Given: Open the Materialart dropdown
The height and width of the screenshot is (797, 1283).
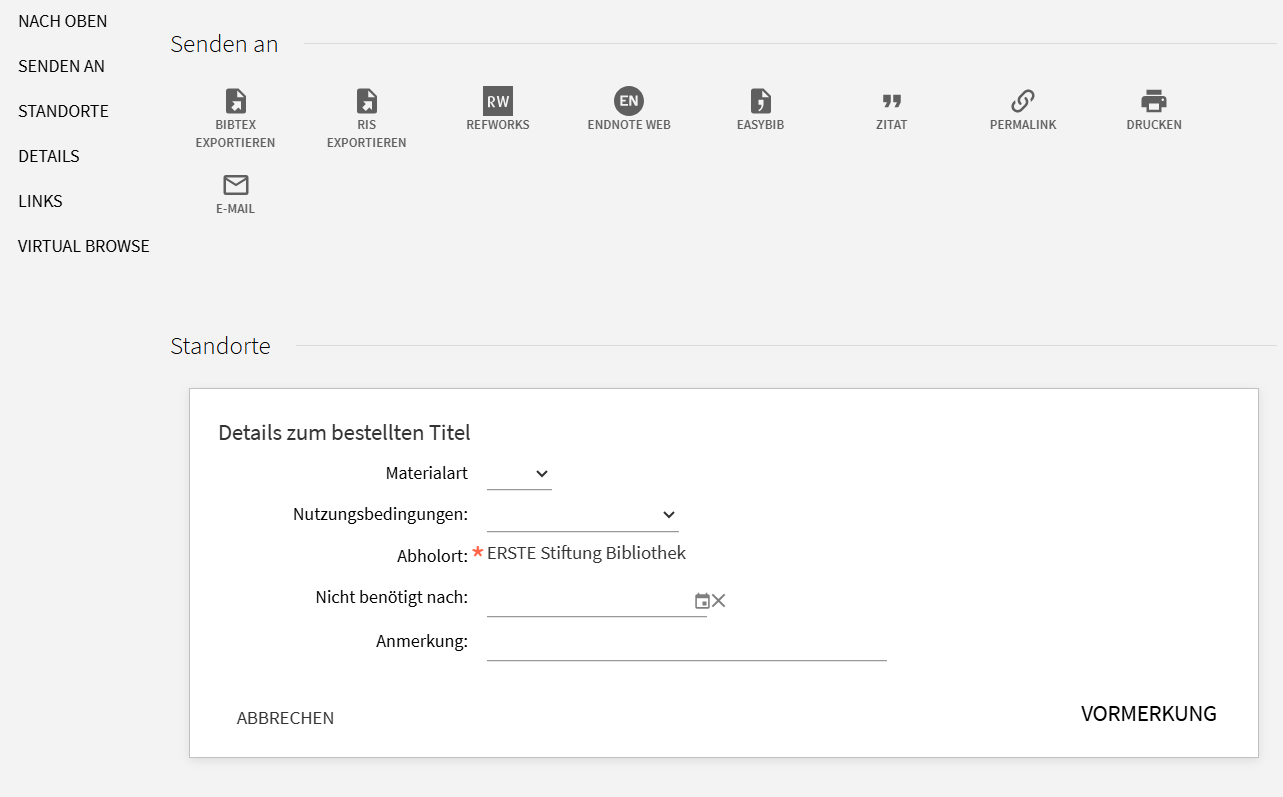Looking at the screenshot, I should (x=519, y=474).
